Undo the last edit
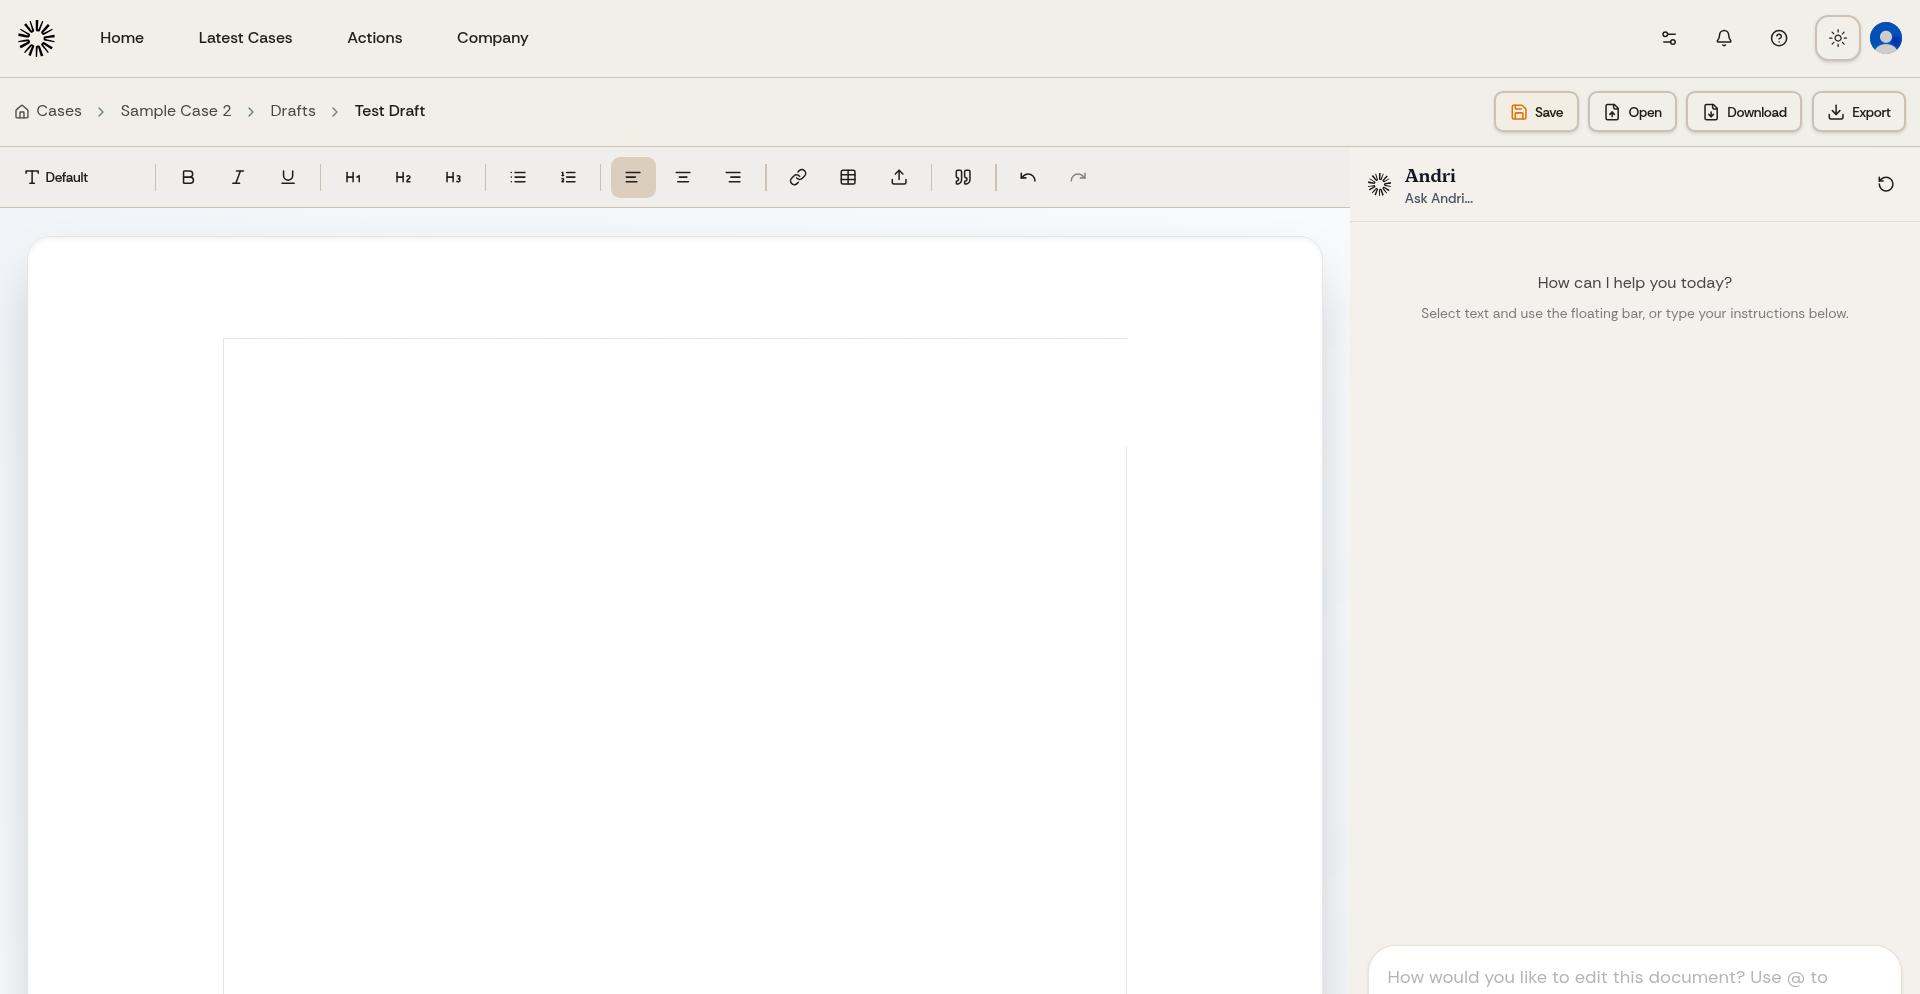This screenshot has height=994, width=1920. click(x=1027, y=177)
